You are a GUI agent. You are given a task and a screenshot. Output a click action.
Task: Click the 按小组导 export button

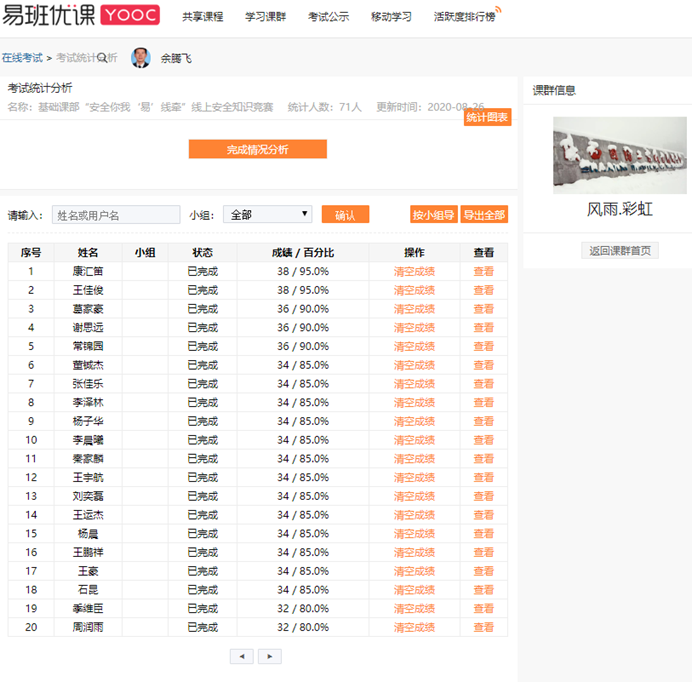(433, 215)
